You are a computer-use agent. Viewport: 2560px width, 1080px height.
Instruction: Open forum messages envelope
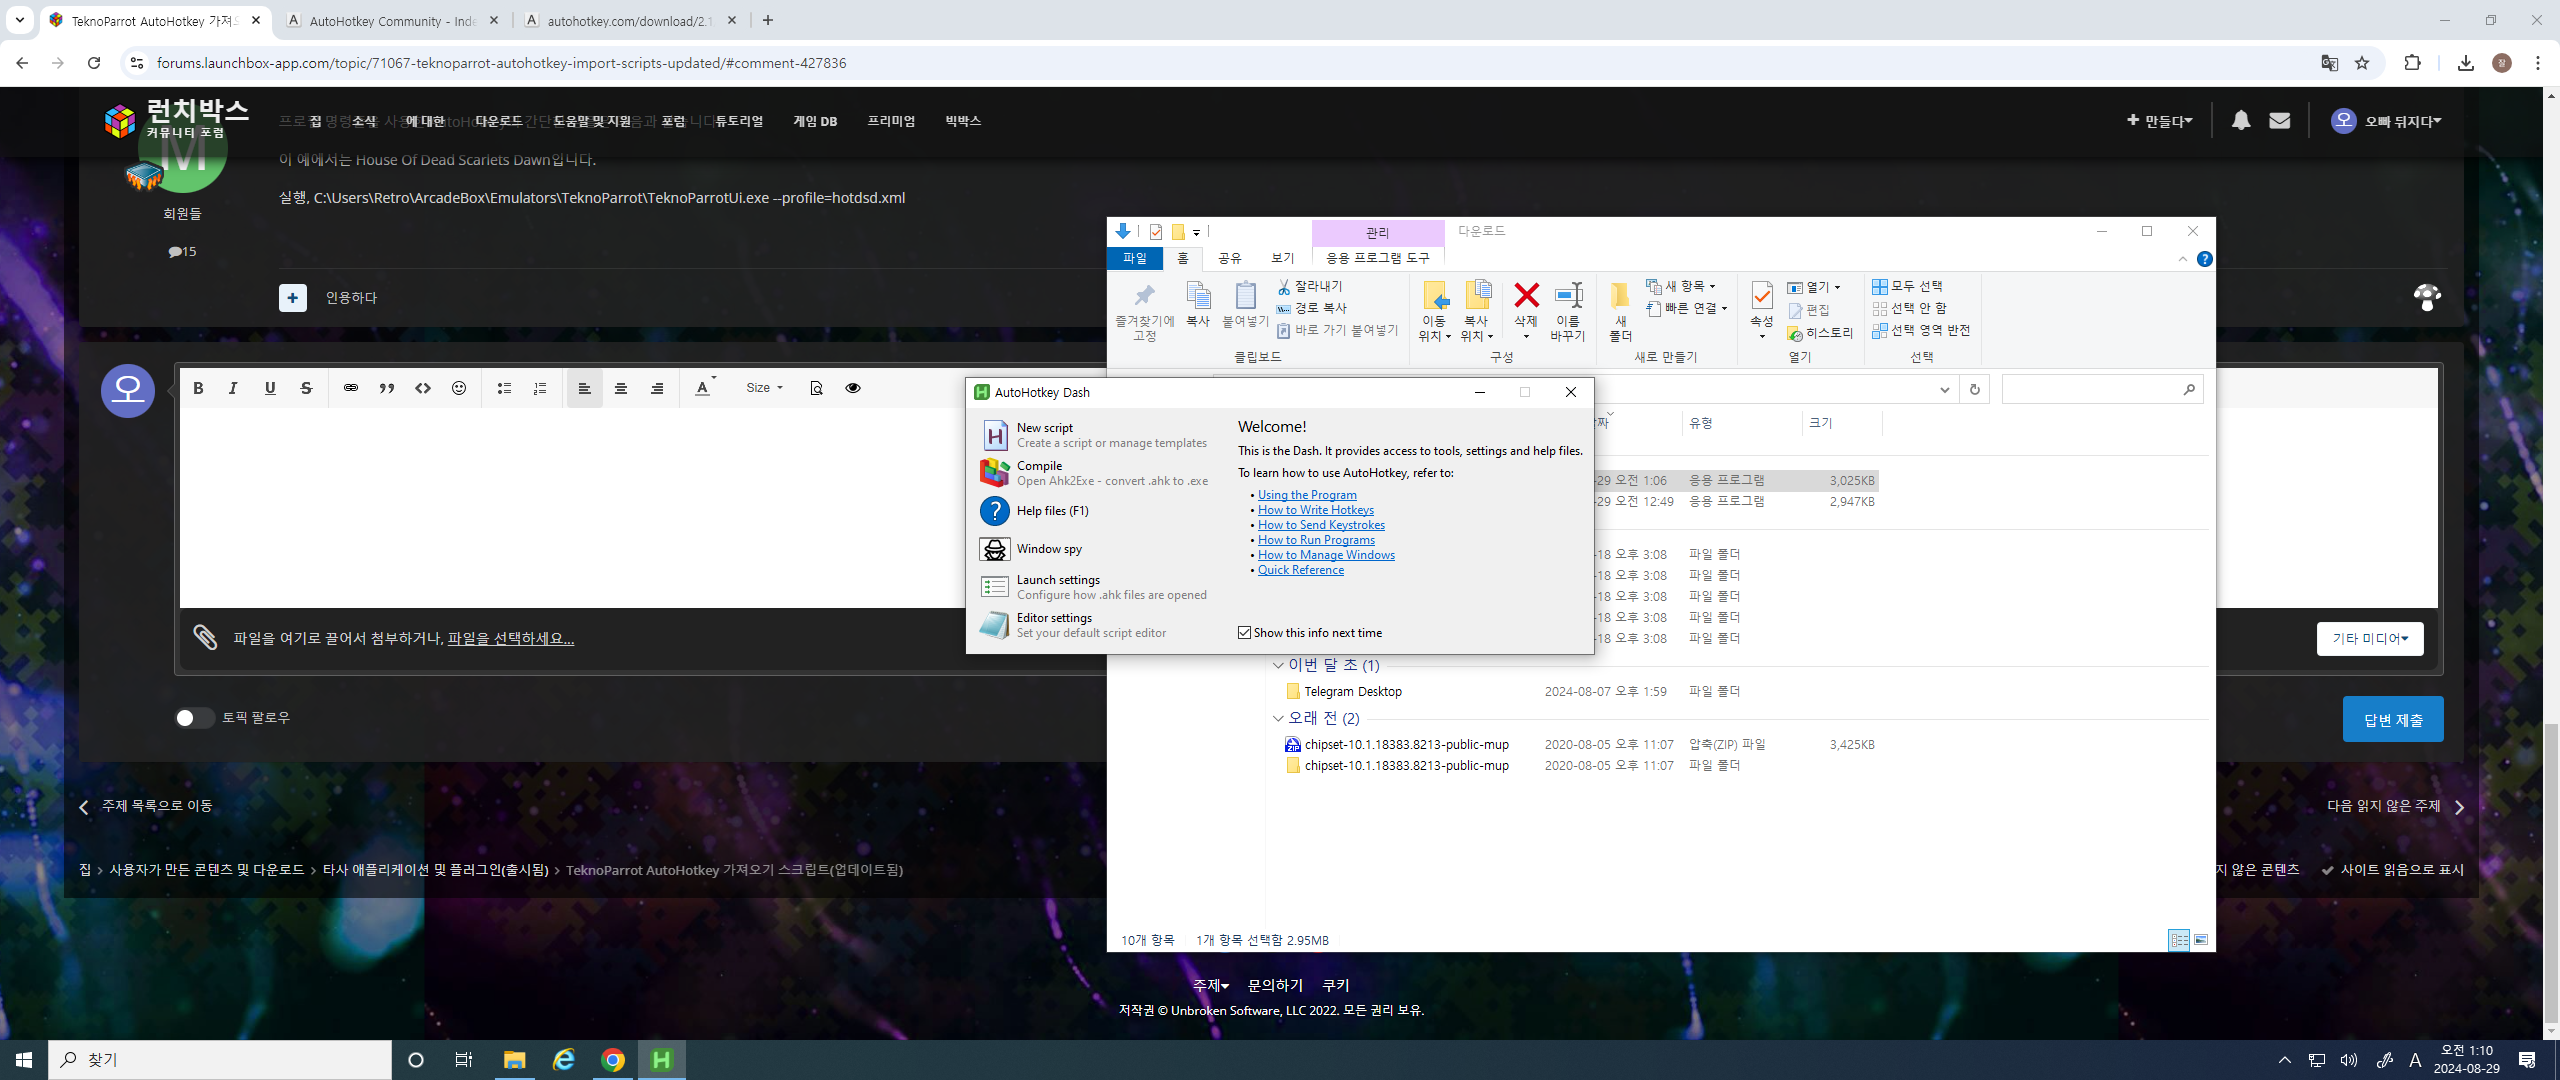[x=2280, y=120]
